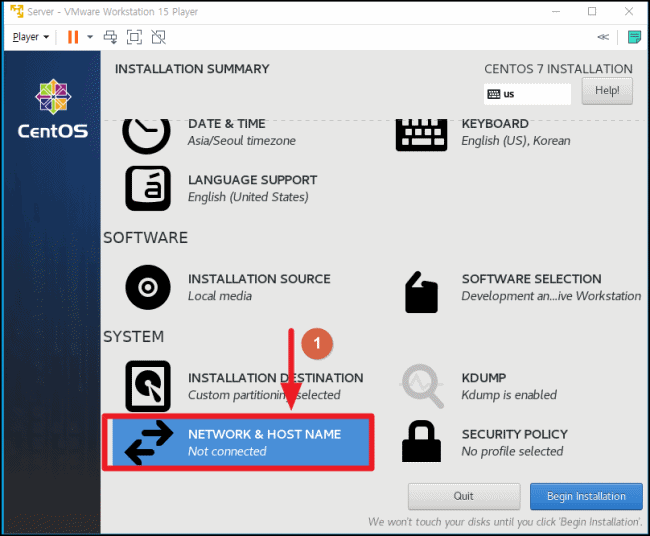
Task: Select SECURITY POLICY label
Action: click(x=514, y=434)
